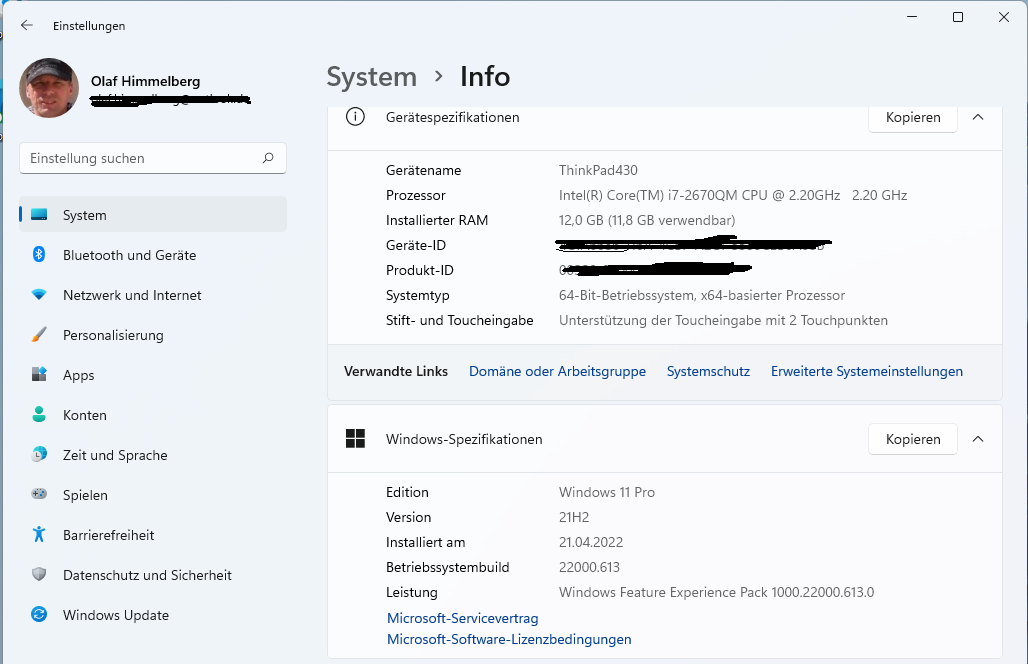This screenshot has height=664, width=1028.
Task: Click the Gerätespezifikationen info icon
Action: tap(355, 117)
